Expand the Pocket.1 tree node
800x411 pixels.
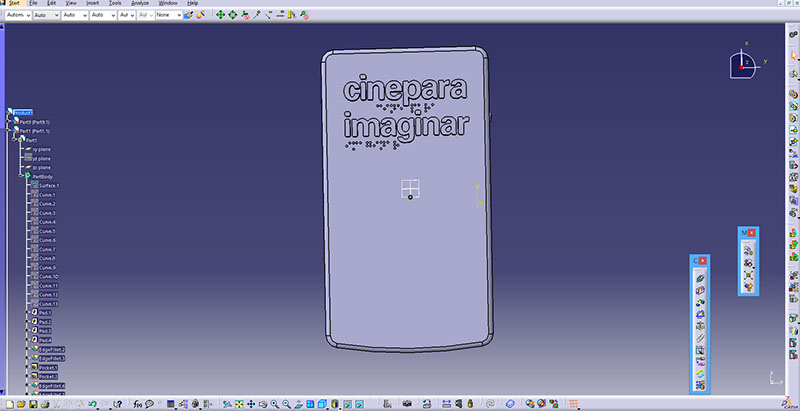coord(27,367)
